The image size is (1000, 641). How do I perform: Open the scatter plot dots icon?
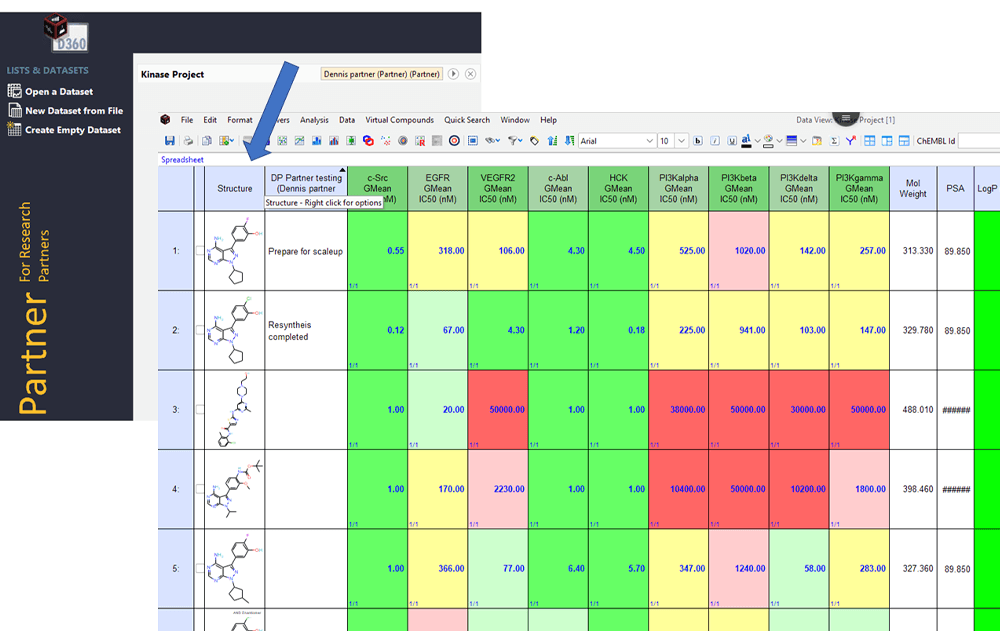(x=385, y=141)
